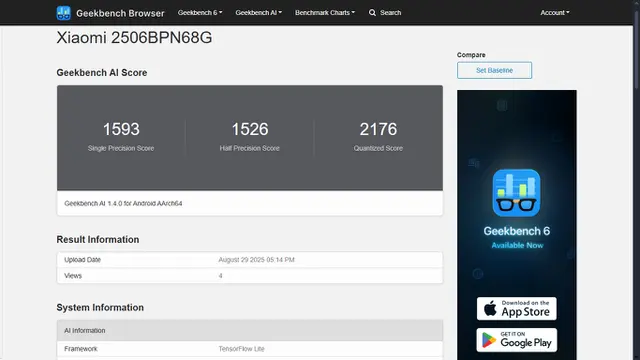640x360 pixels.
Task: Expand the Geekbench 6 dropdown menu
Action: point(200,13)
